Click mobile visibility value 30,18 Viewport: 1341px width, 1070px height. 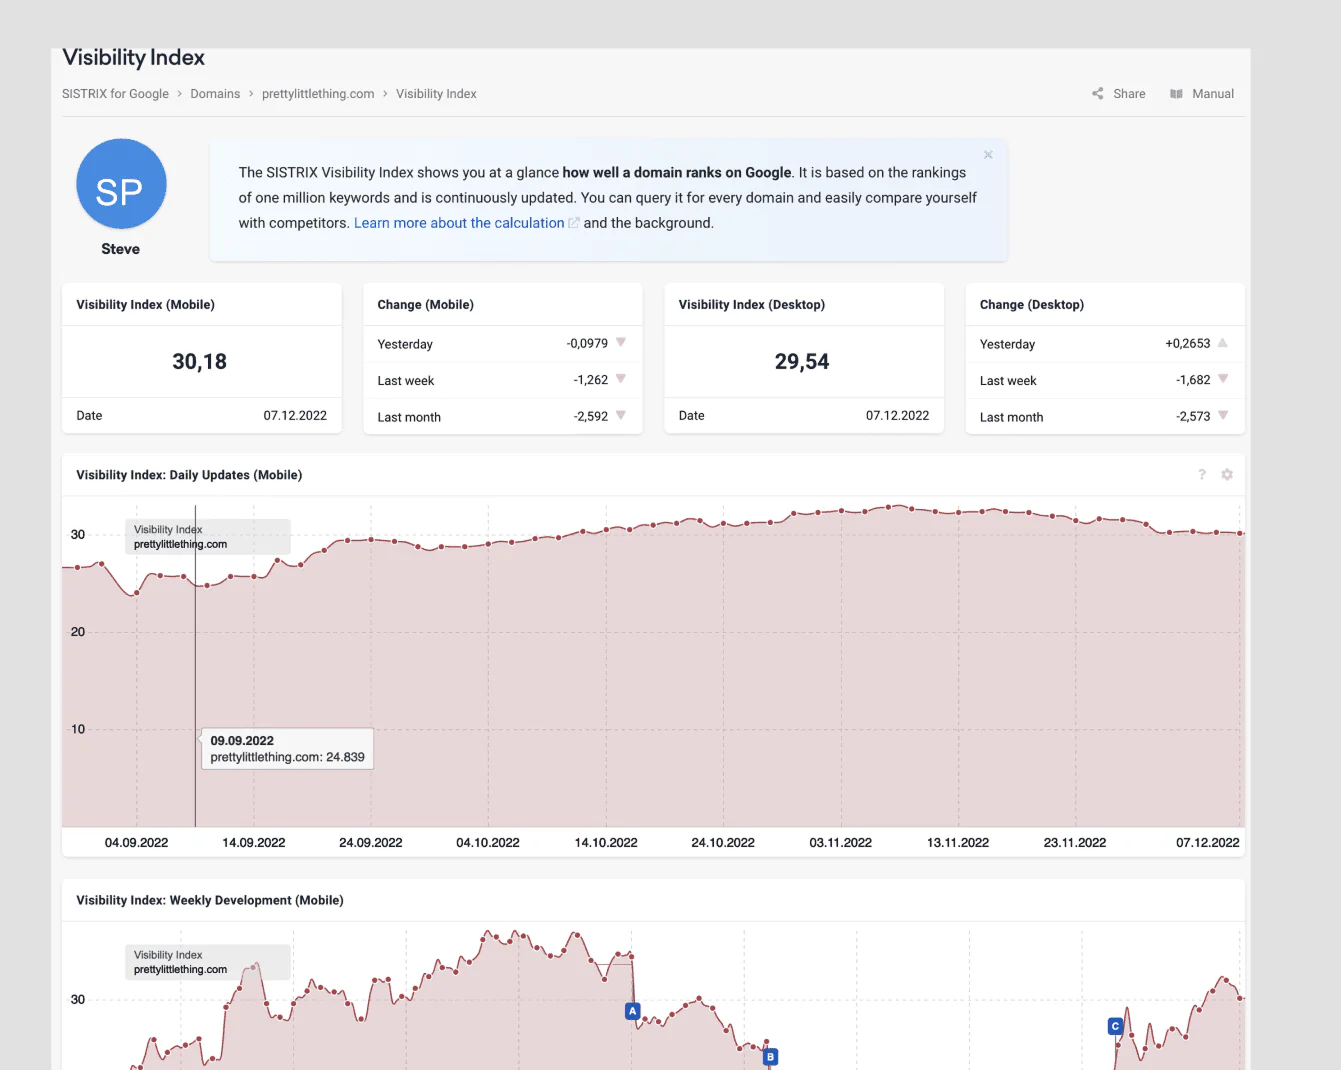coord(200,362)
